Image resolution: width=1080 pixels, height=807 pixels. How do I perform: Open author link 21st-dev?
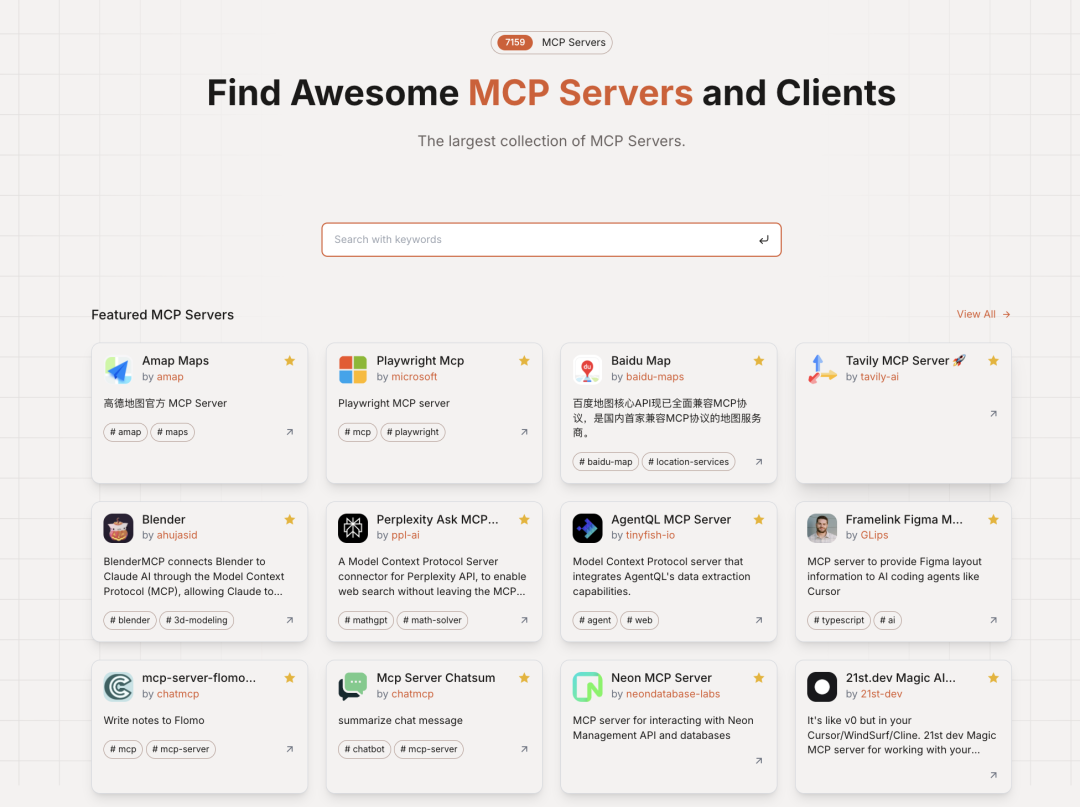(881, 694)
